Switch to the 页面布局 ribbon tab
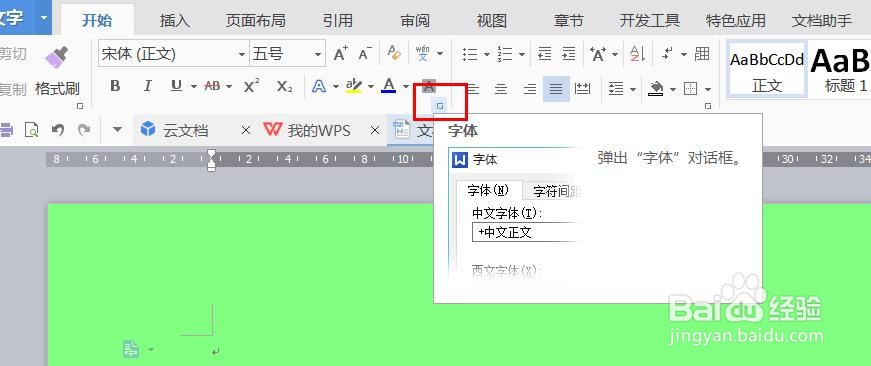 (x=256, y=21)
